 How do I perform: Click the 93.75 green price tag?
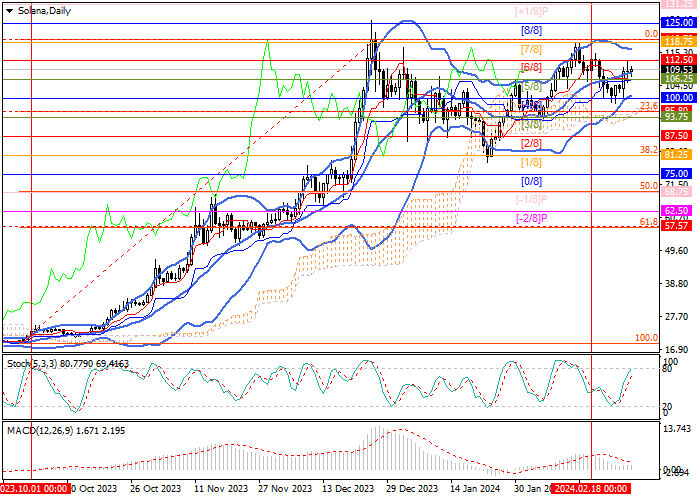[678, 117]
